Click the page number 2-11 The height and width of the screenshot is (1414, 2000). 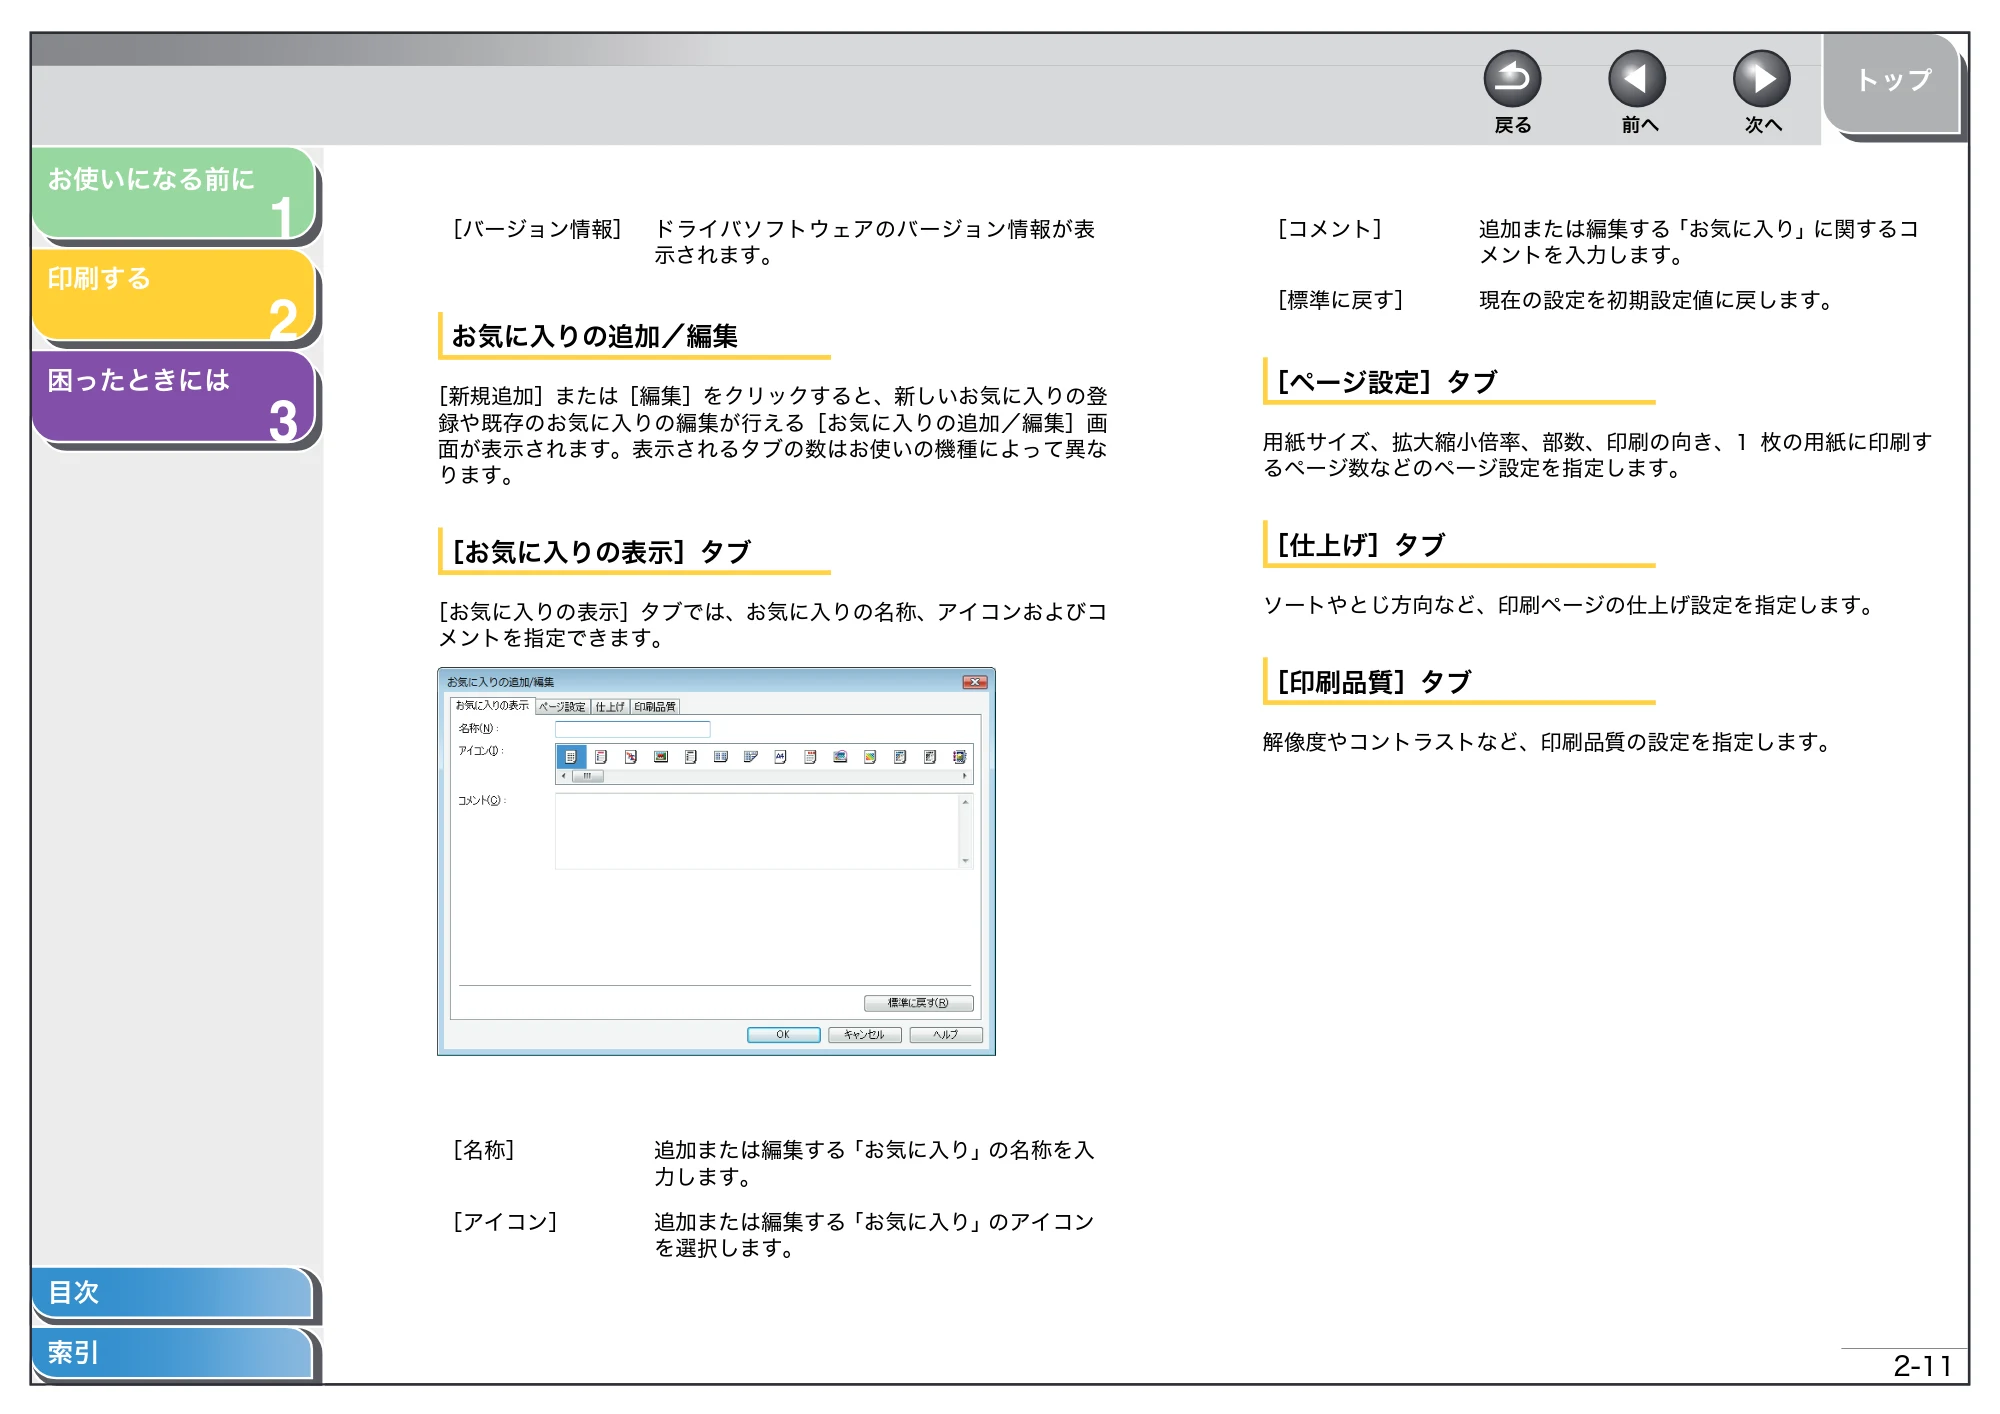click(x=1922, y=1366)
